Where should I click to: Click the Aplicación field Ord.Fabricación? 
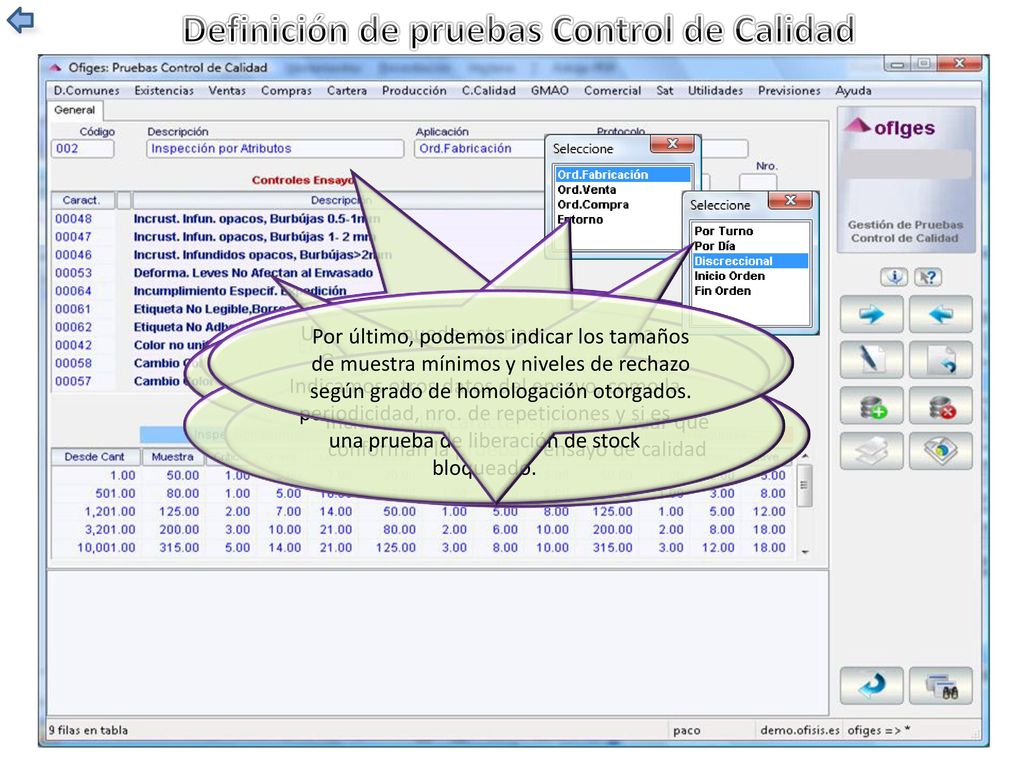pyautogui.click(x=480, y=149)
